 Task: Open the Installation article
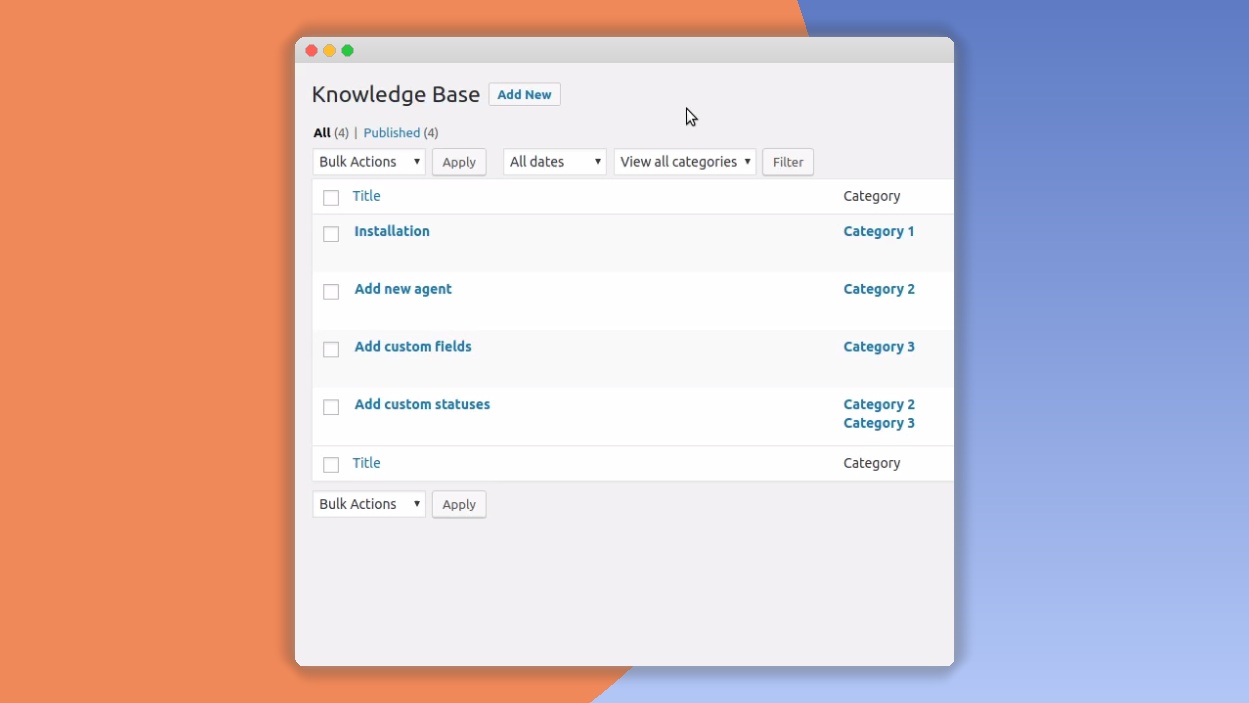click(x=392, y=231)
